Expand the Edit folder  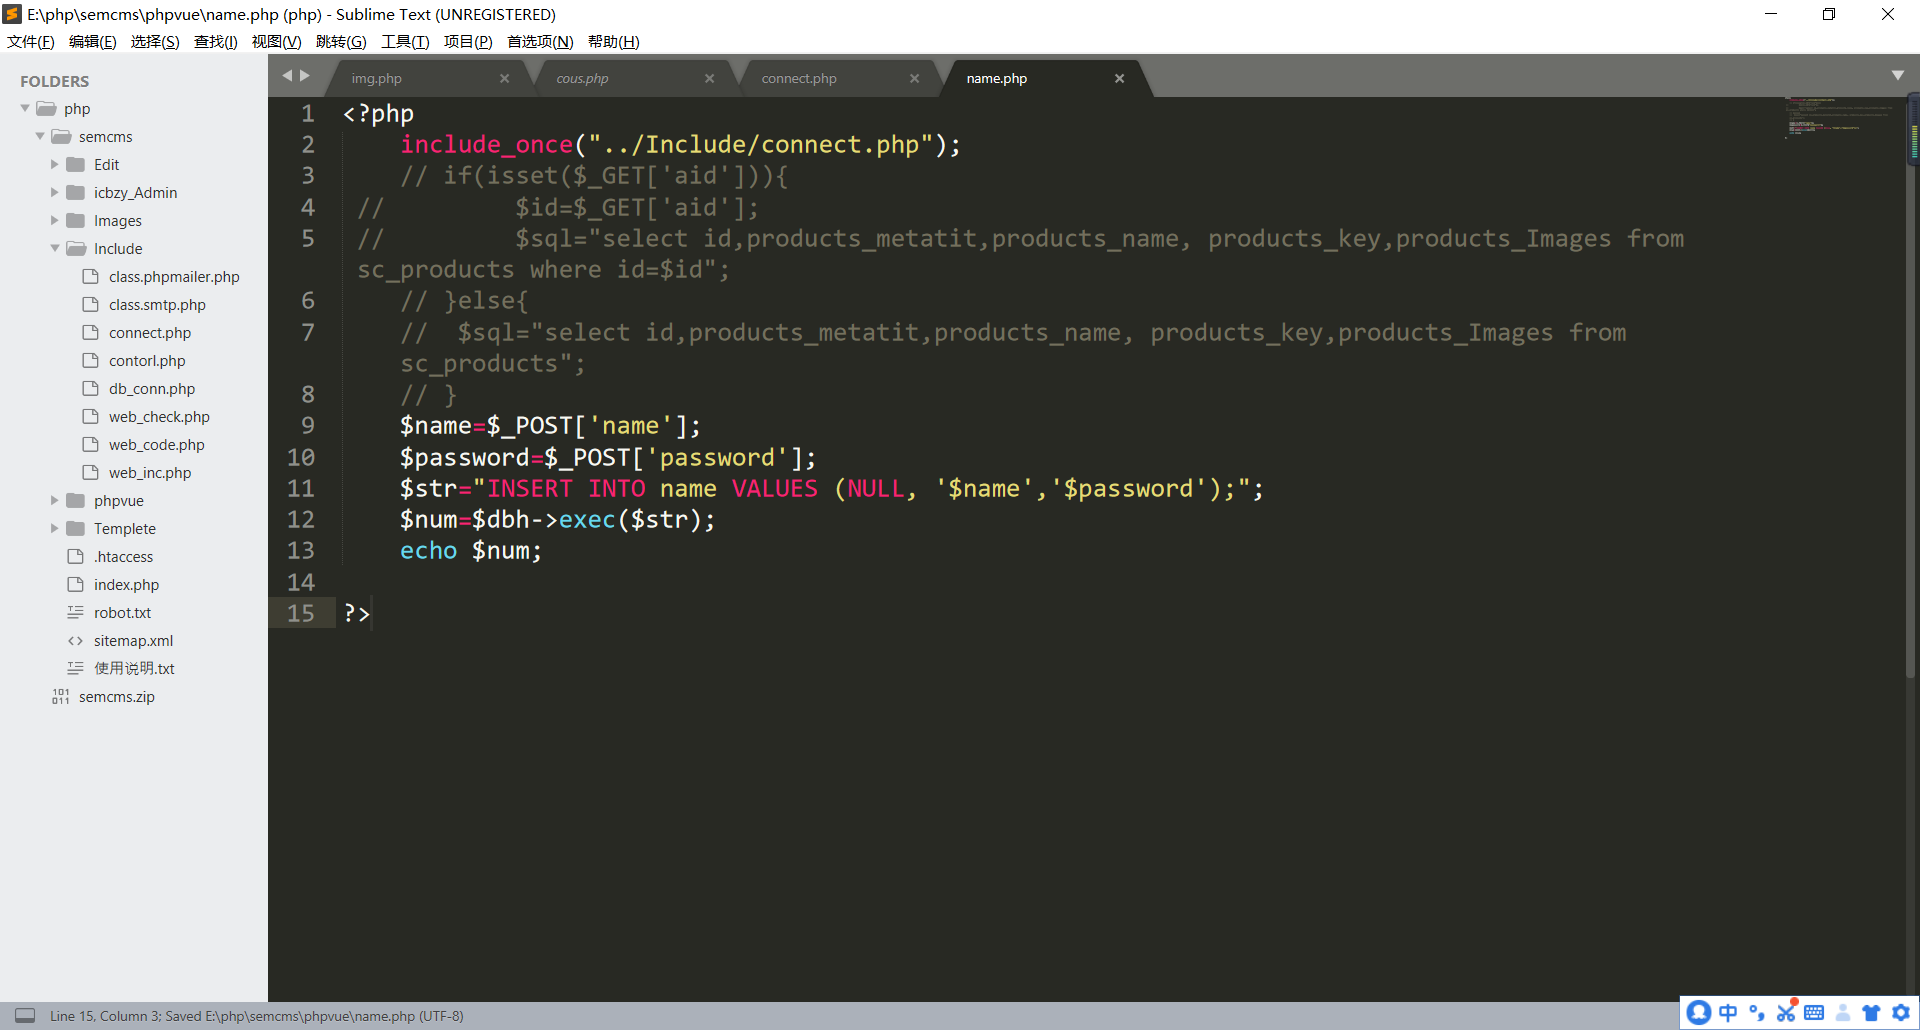pos(55,164)
